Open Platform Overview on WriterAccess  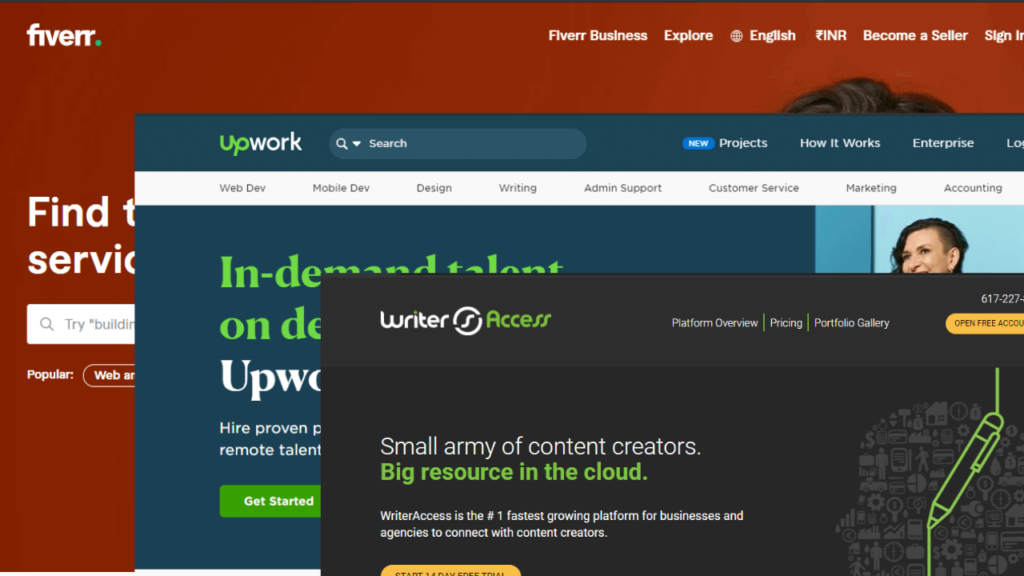pyautogui.click(x=714, y=323)
